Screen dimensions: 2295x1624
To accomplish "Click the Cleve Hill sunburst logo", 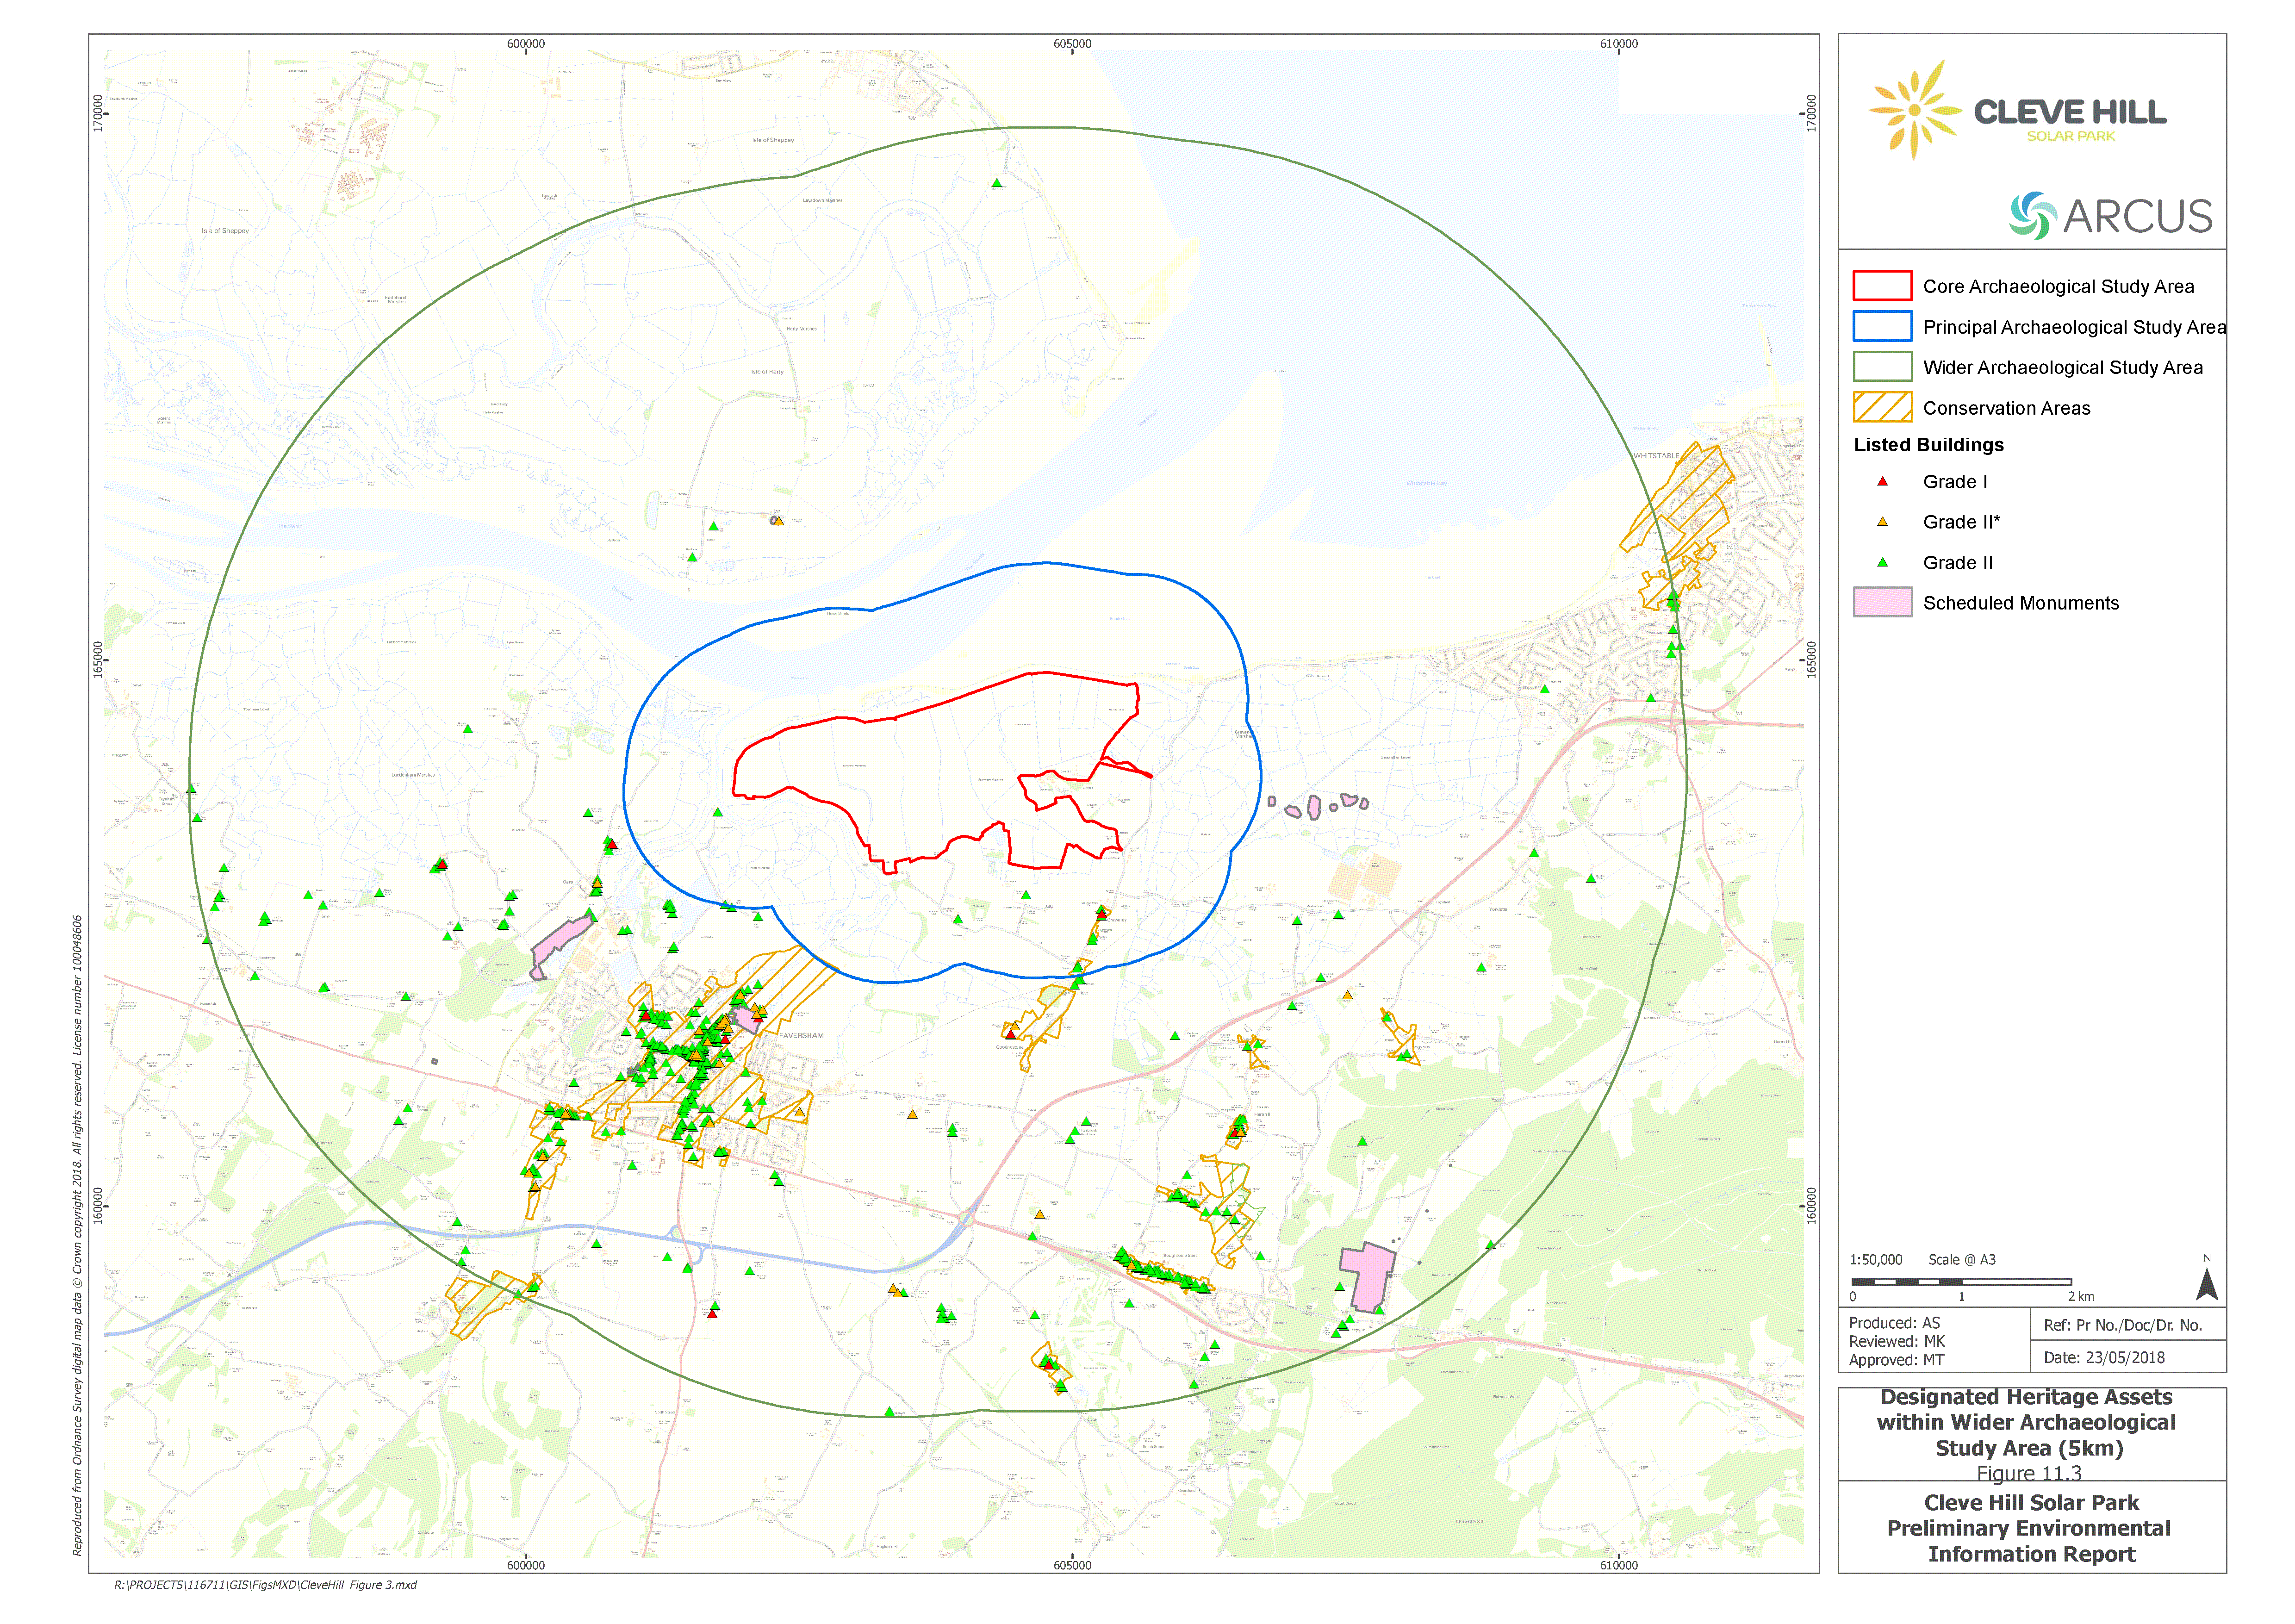I will coord(1914,110).
